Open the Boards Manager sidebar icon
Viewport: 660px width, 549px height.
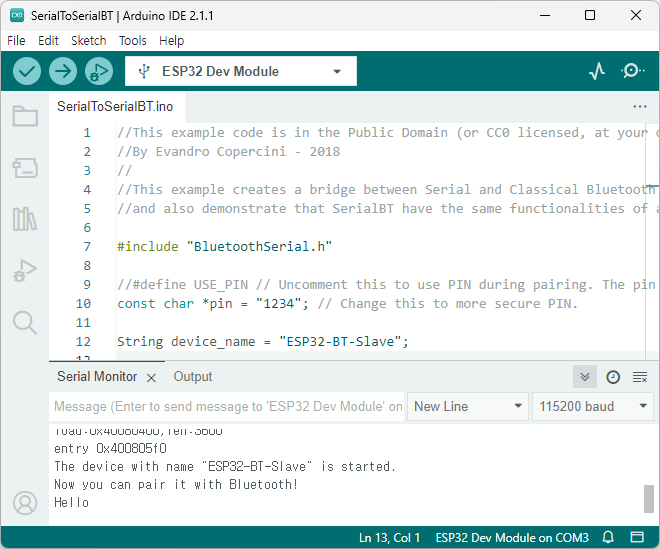[x=25, y=168]
